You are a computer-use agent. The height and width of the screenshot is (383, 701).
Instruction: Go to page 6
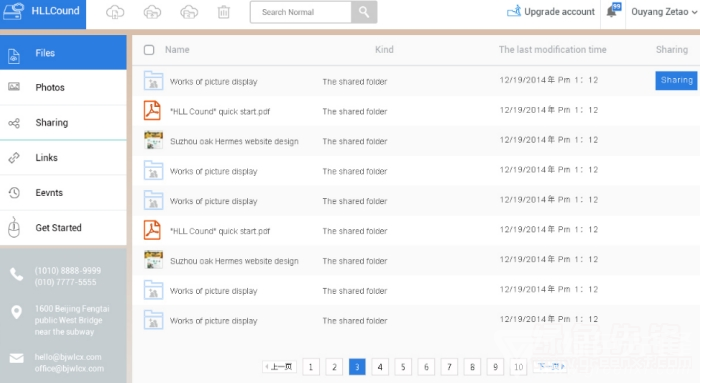pos(426,367)
